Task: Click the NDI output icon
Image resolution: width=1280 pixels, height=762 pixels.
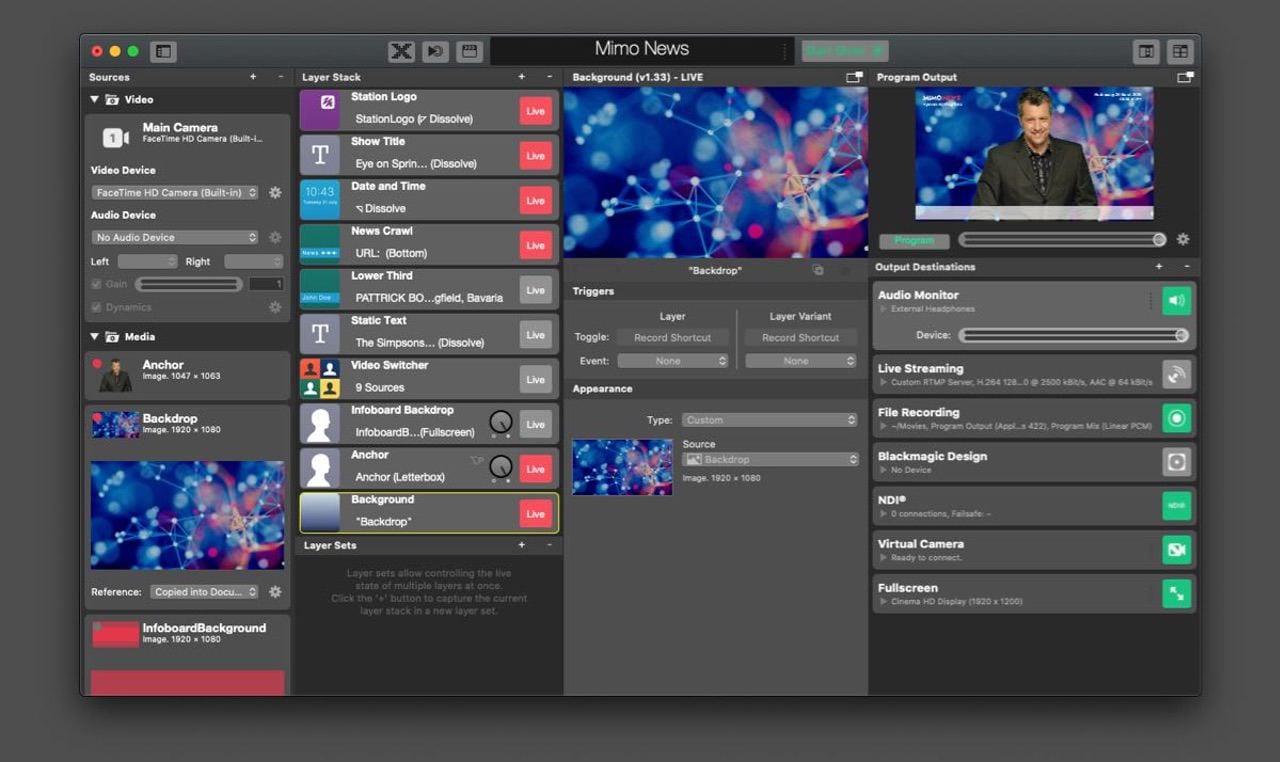Action: 1177,506
